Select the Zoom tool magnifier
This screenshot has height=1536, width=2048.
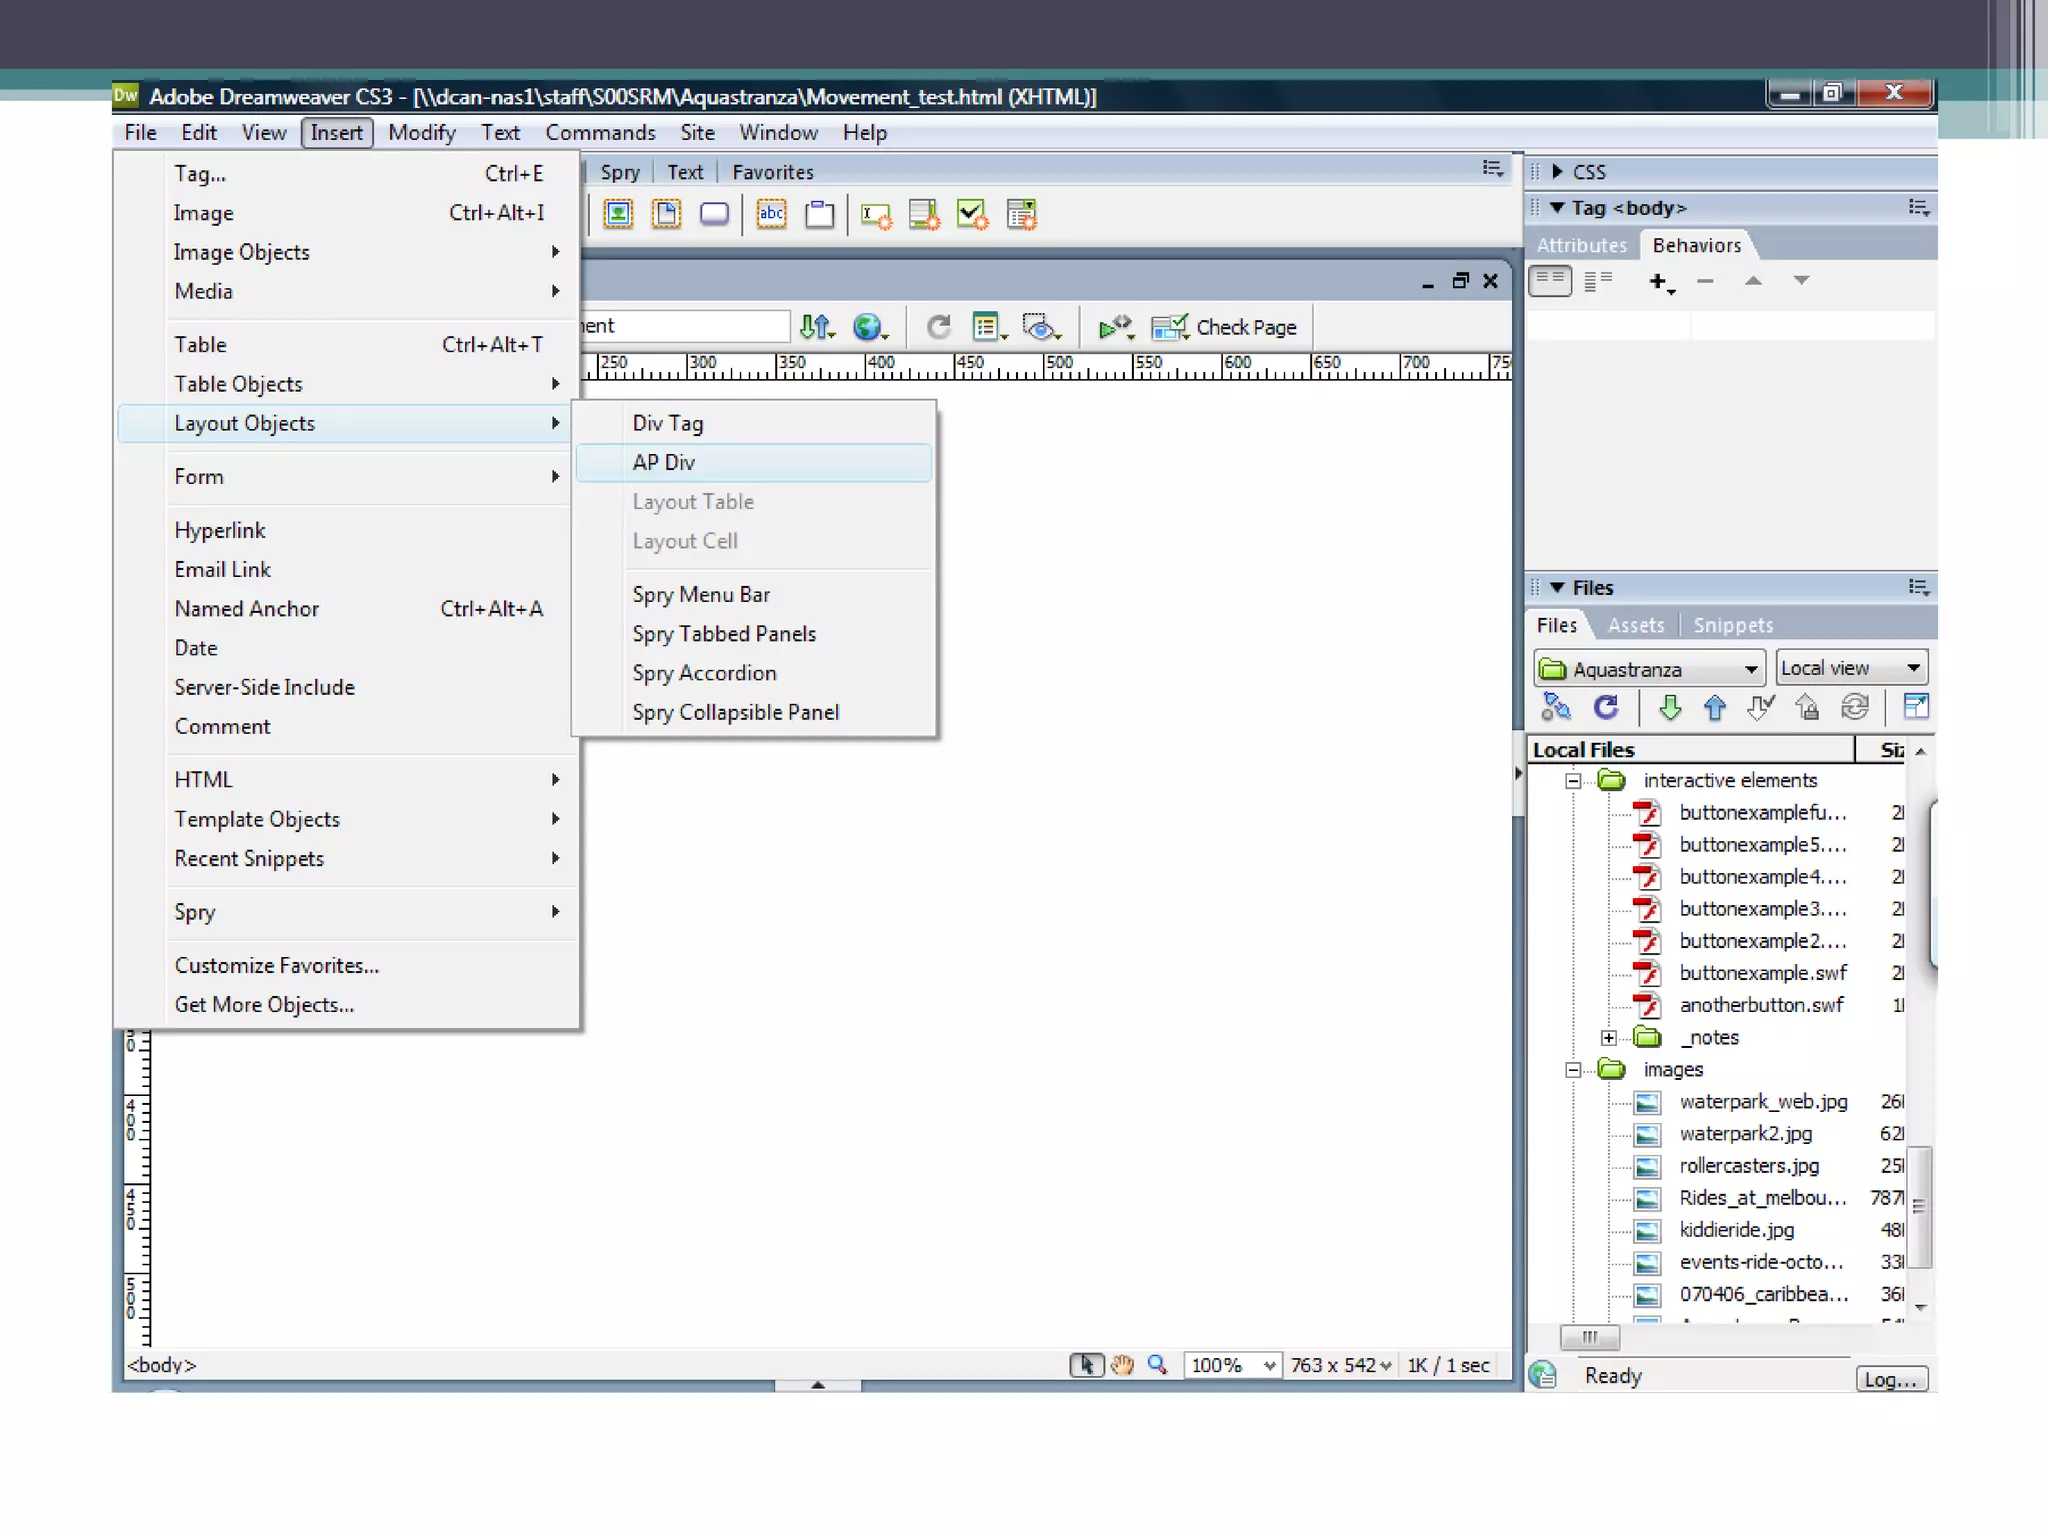(x=1157, y=1364)
